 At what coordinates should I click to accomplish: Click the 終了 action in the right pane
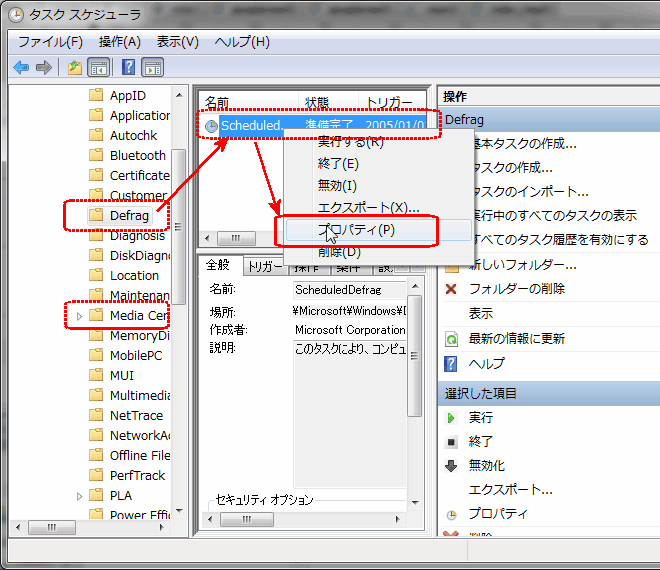(x=481, y=441)
